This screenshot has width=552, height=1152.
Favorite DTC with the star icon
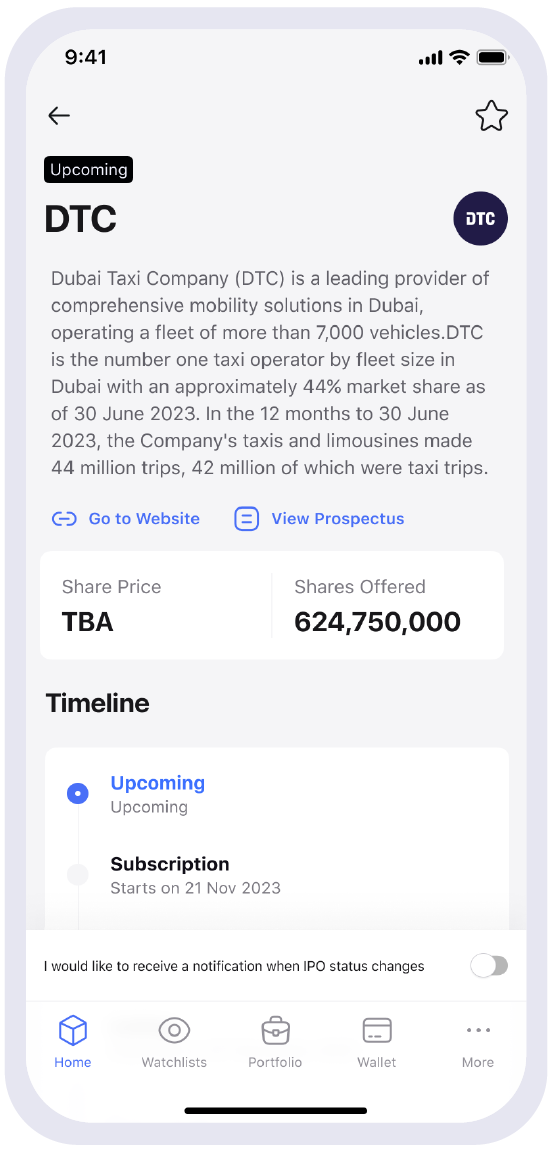point(491,116)
